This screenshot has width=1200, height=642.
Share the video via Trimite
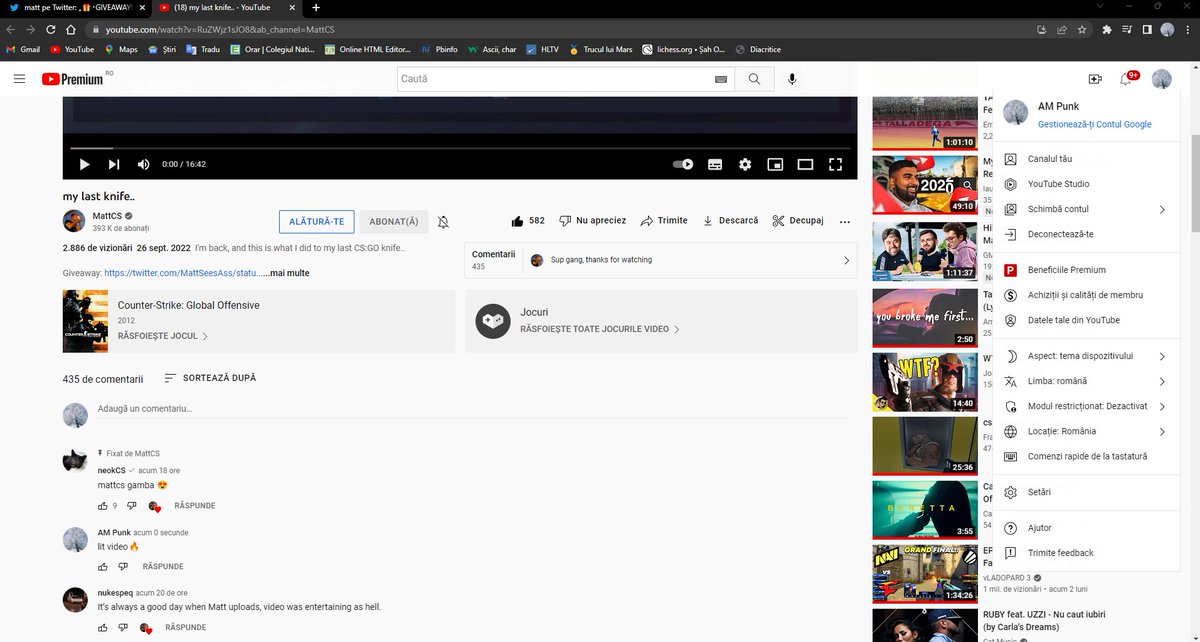coord(664,221)
